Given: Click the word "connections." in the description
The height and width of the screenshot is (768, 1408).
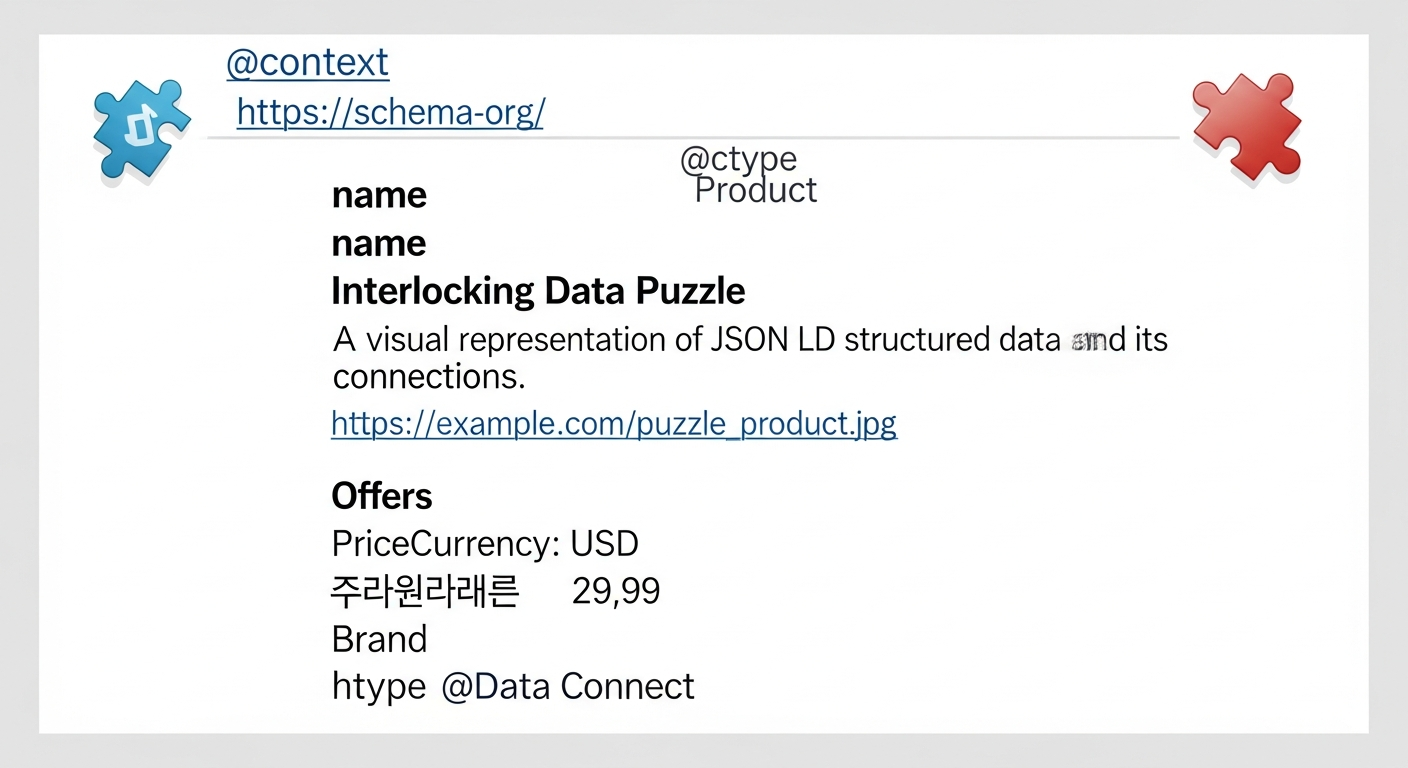Looking at the screenshot, I should pyautogui.click(x=429, y=378).
